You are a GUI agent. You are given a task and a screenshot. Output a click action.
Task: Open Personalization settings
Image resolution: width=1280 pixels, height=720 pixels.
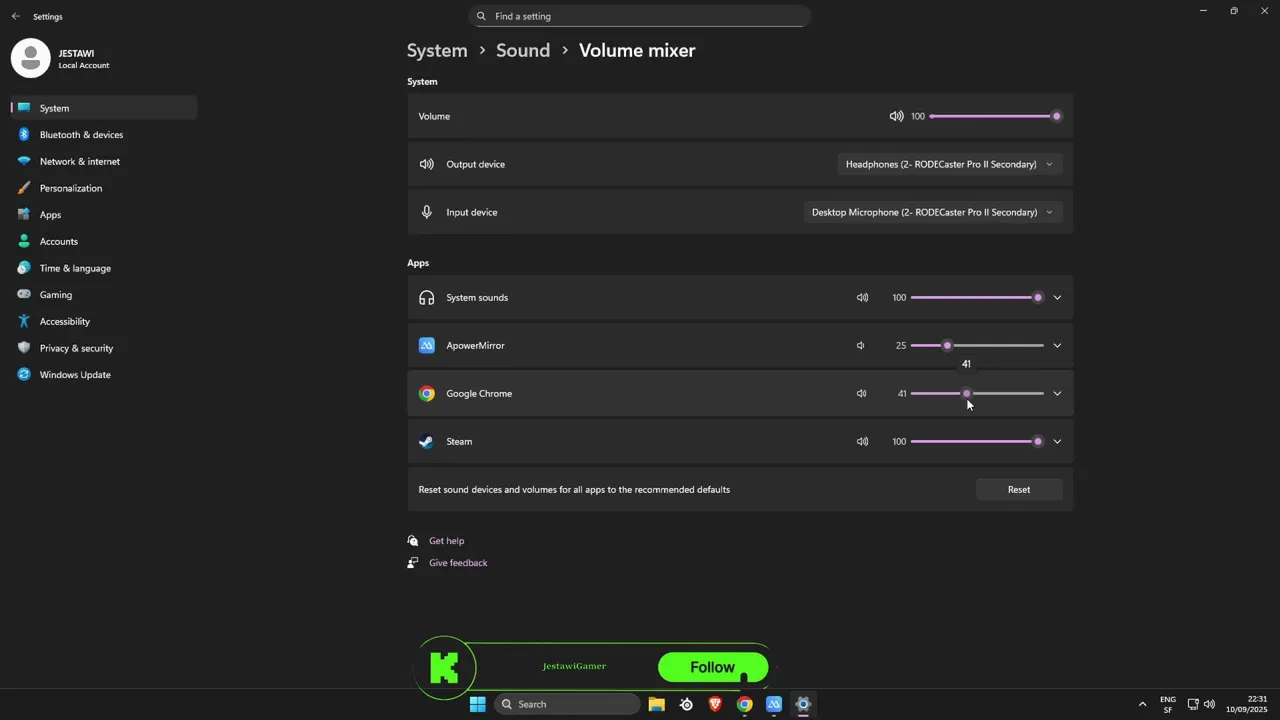[x=104, y=188]
